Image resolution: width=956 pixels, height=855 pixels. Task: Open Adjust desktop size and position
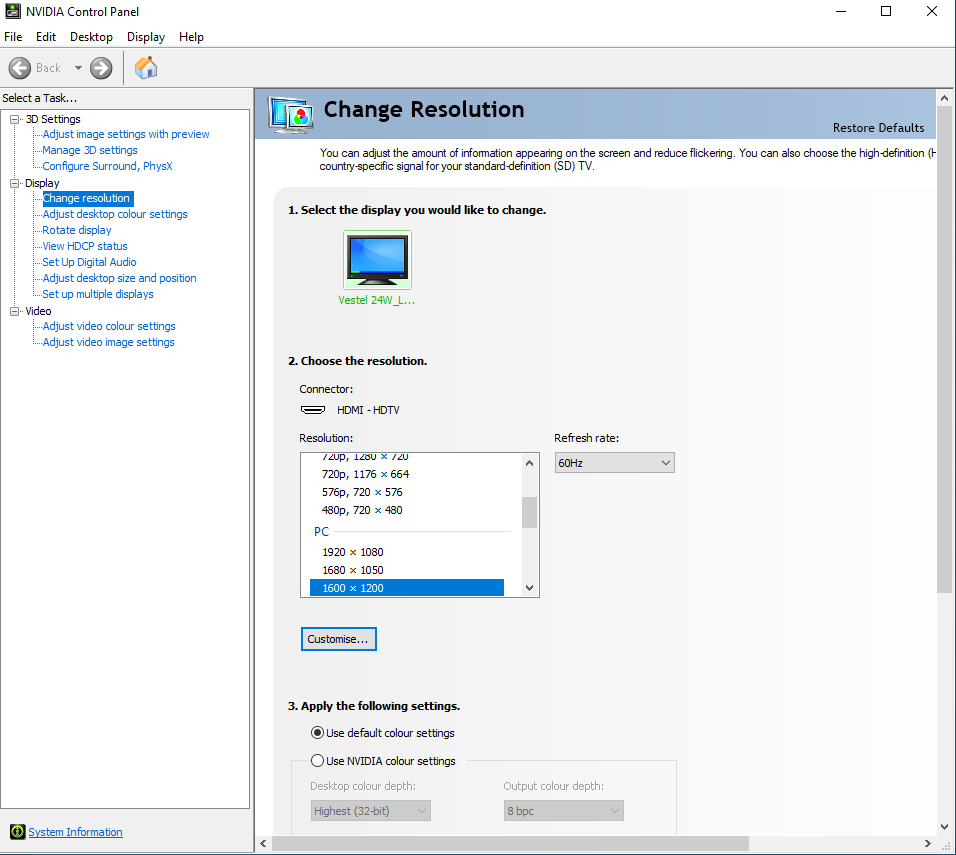pos(120,278)
